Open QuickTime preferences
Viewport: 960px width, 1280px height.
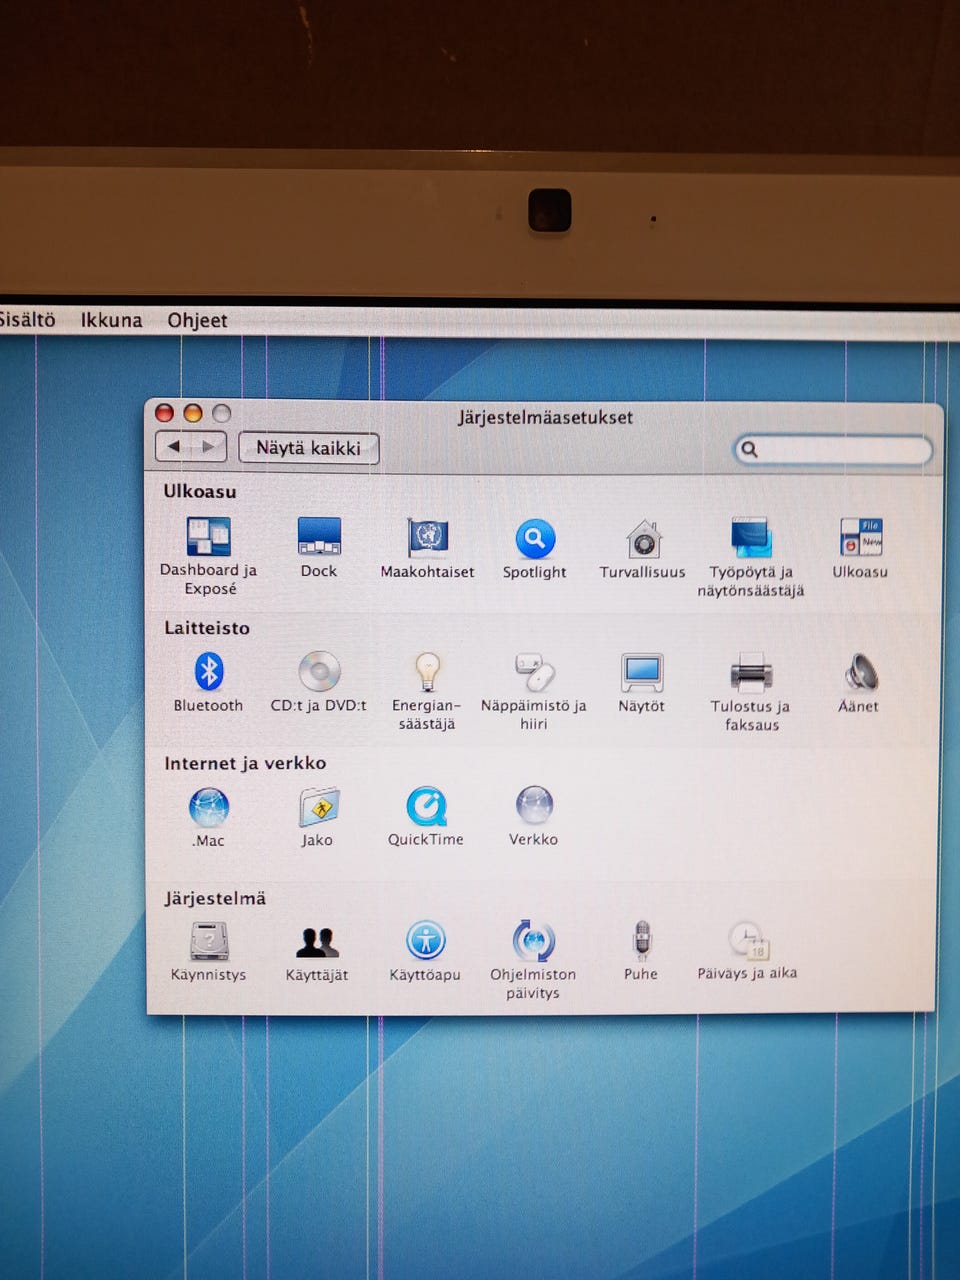click(426, 807)
